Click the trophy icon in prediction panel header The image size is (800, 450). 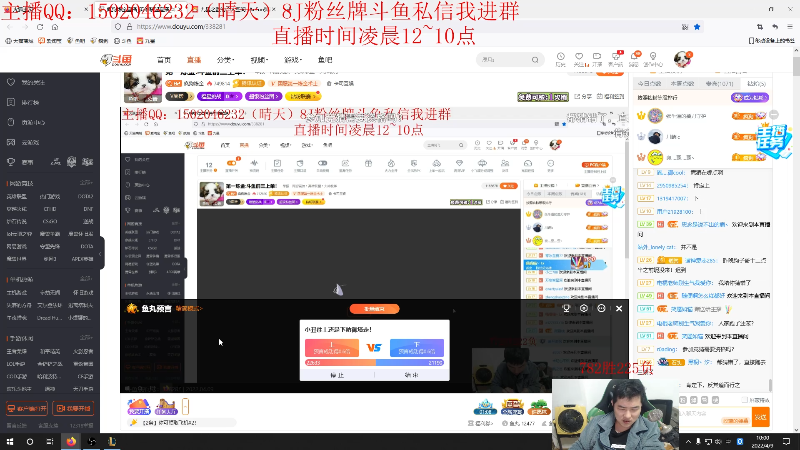tap(566, 308)
